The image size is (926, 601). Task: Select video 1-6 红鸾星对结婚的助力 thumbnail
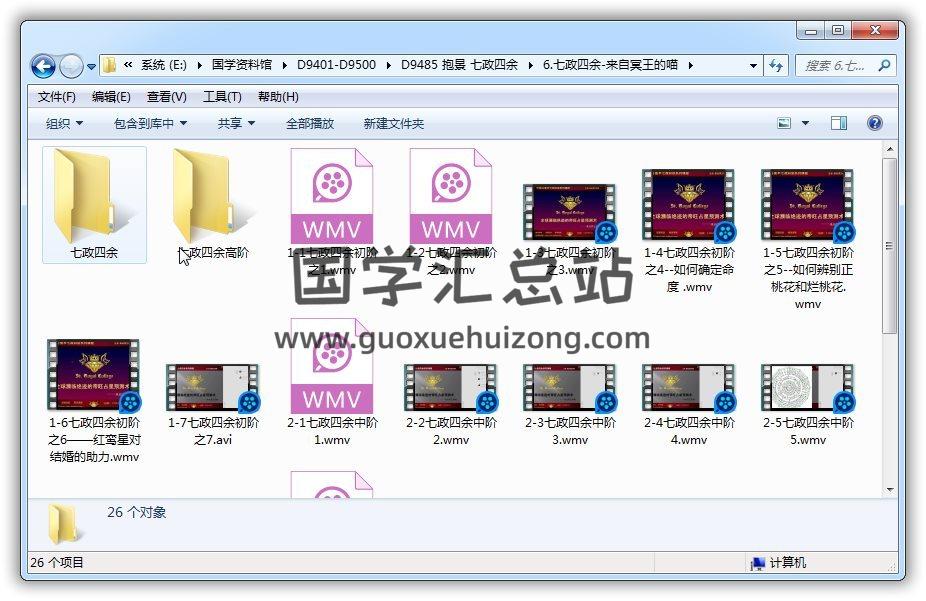(x=93, y=375)
